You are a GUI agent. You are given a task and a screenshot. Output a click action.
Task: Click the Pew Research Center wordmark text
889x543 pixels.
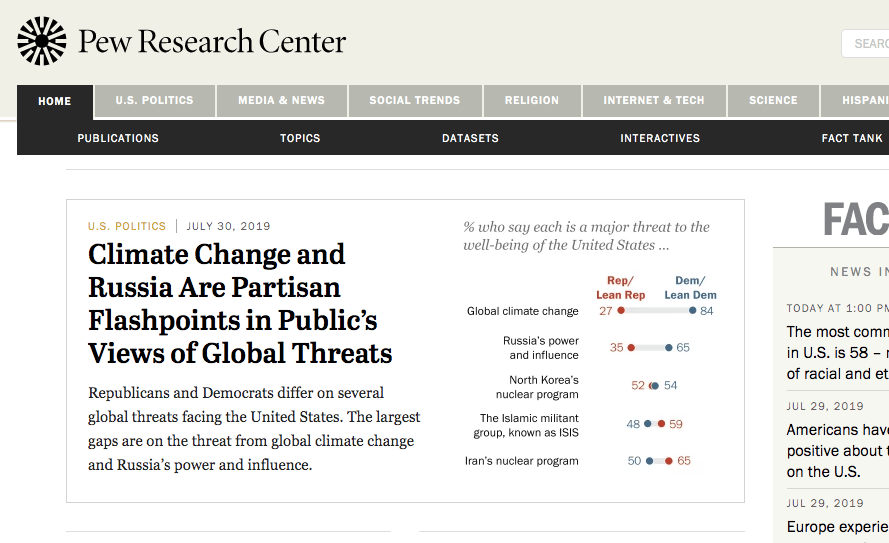(x=212, y=42)
